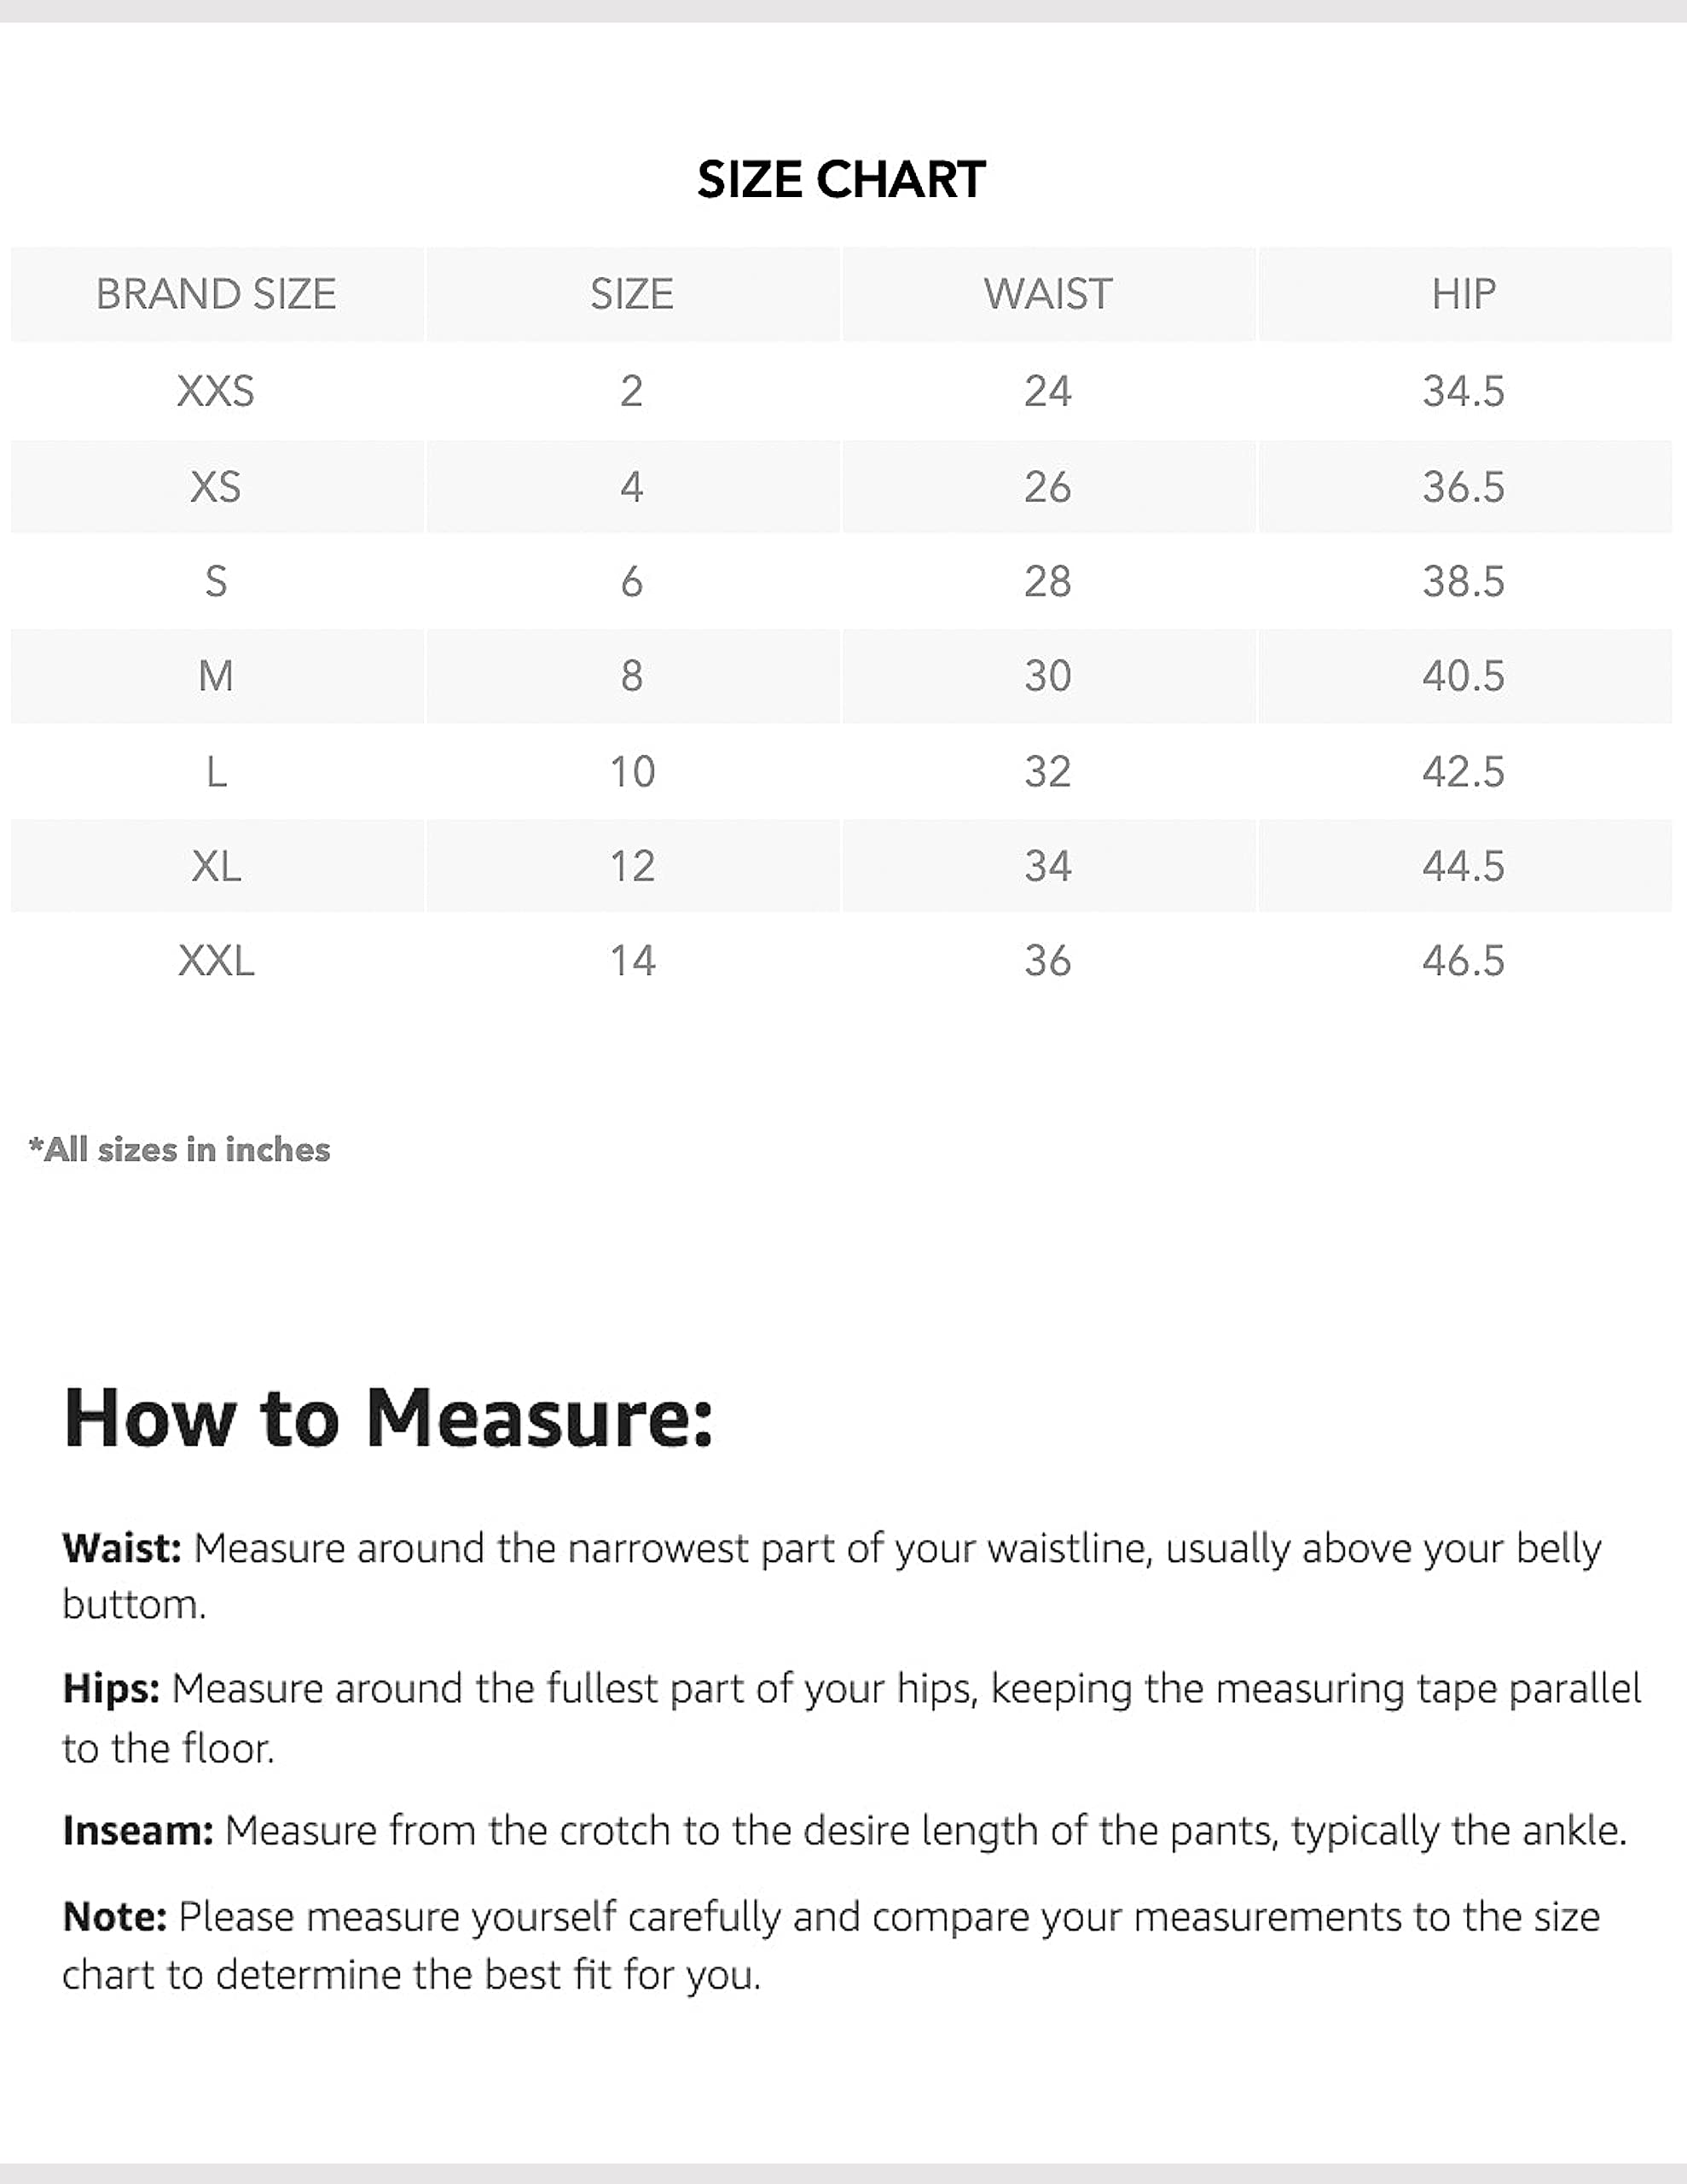Select the WAIST column header
1687x2184 pixels.
point(1048,294)
